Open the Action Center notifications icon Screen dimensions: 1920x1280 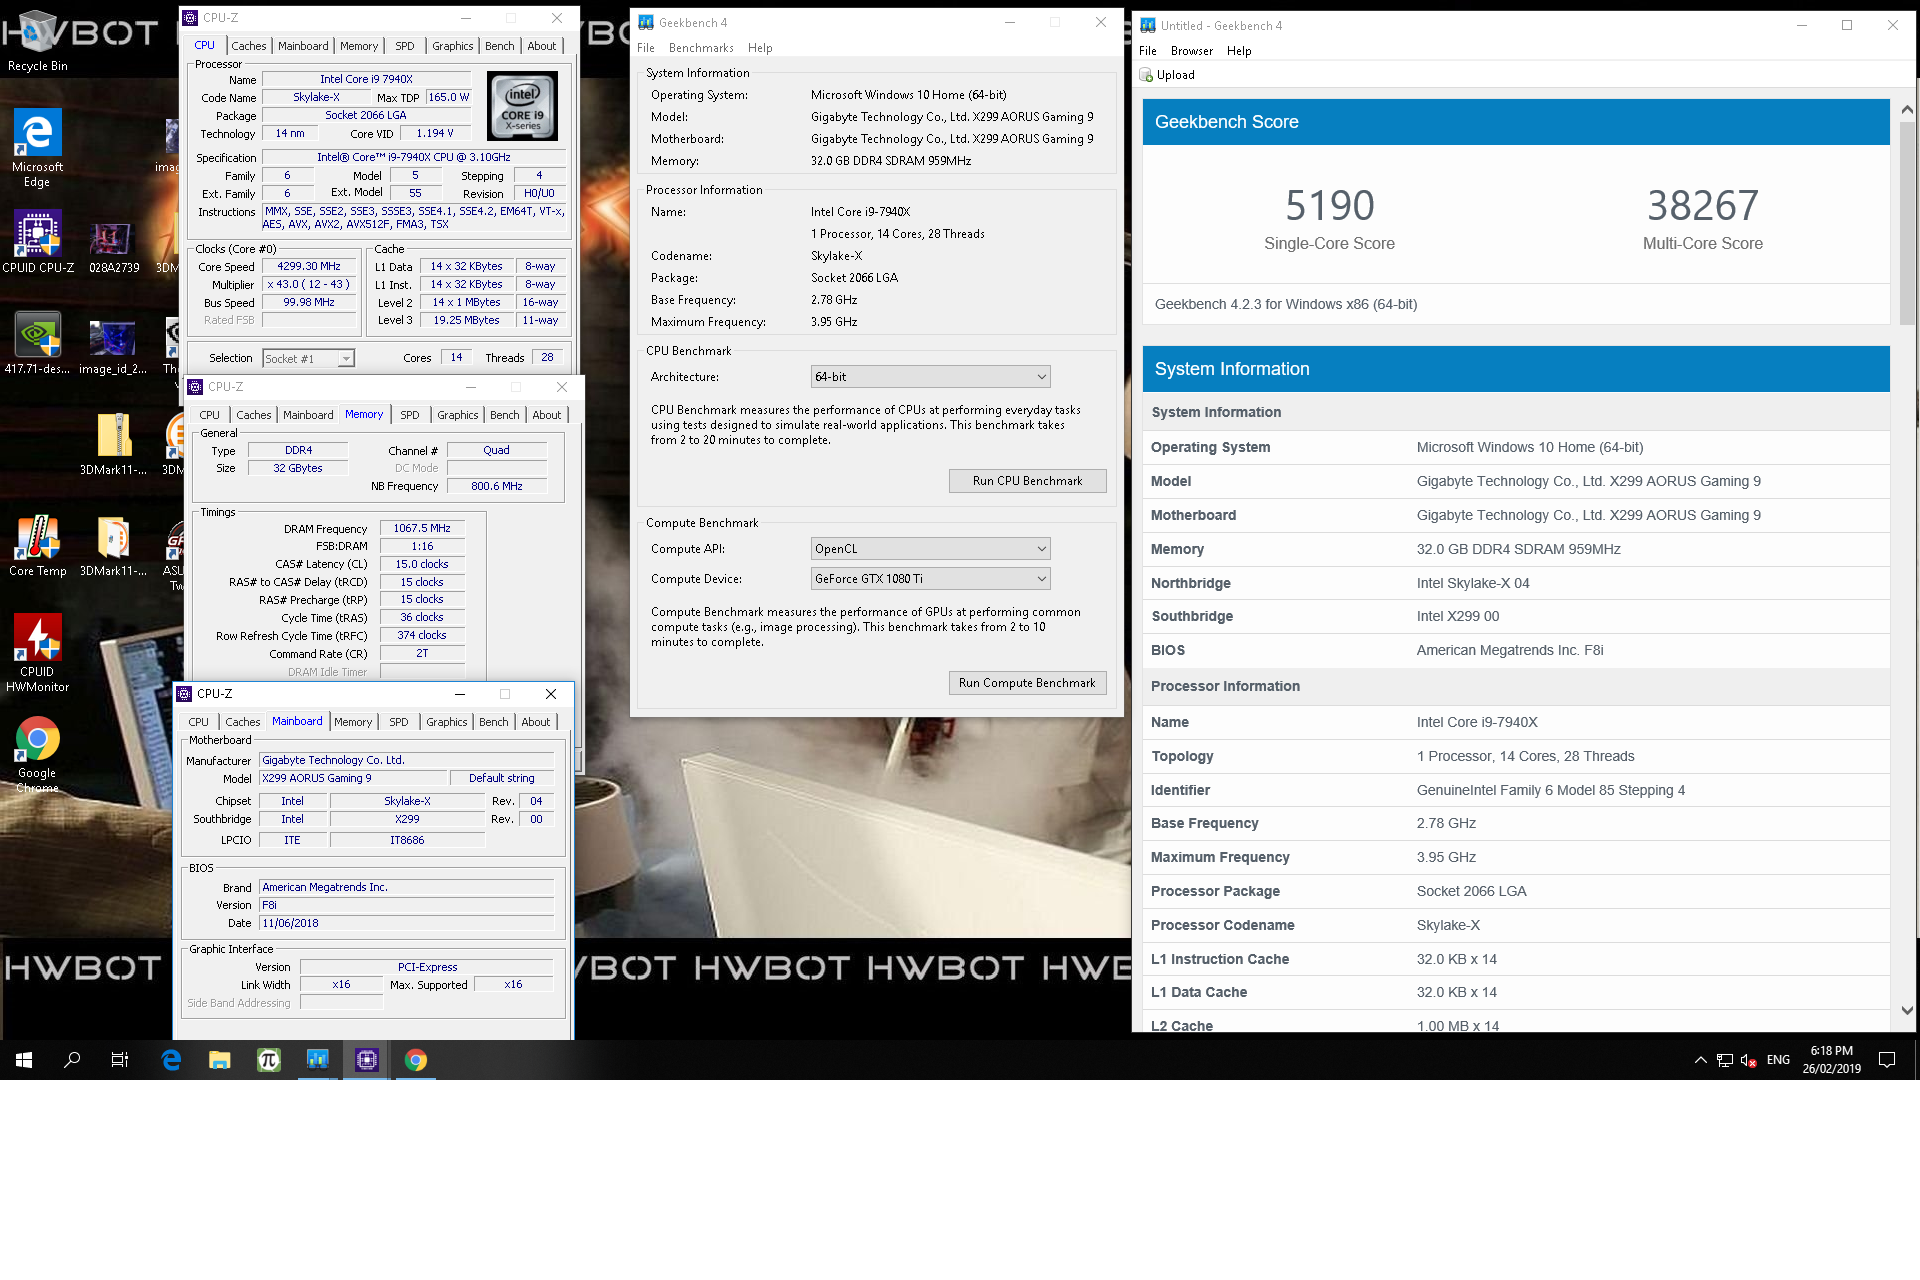[x=1887, y=1060]
